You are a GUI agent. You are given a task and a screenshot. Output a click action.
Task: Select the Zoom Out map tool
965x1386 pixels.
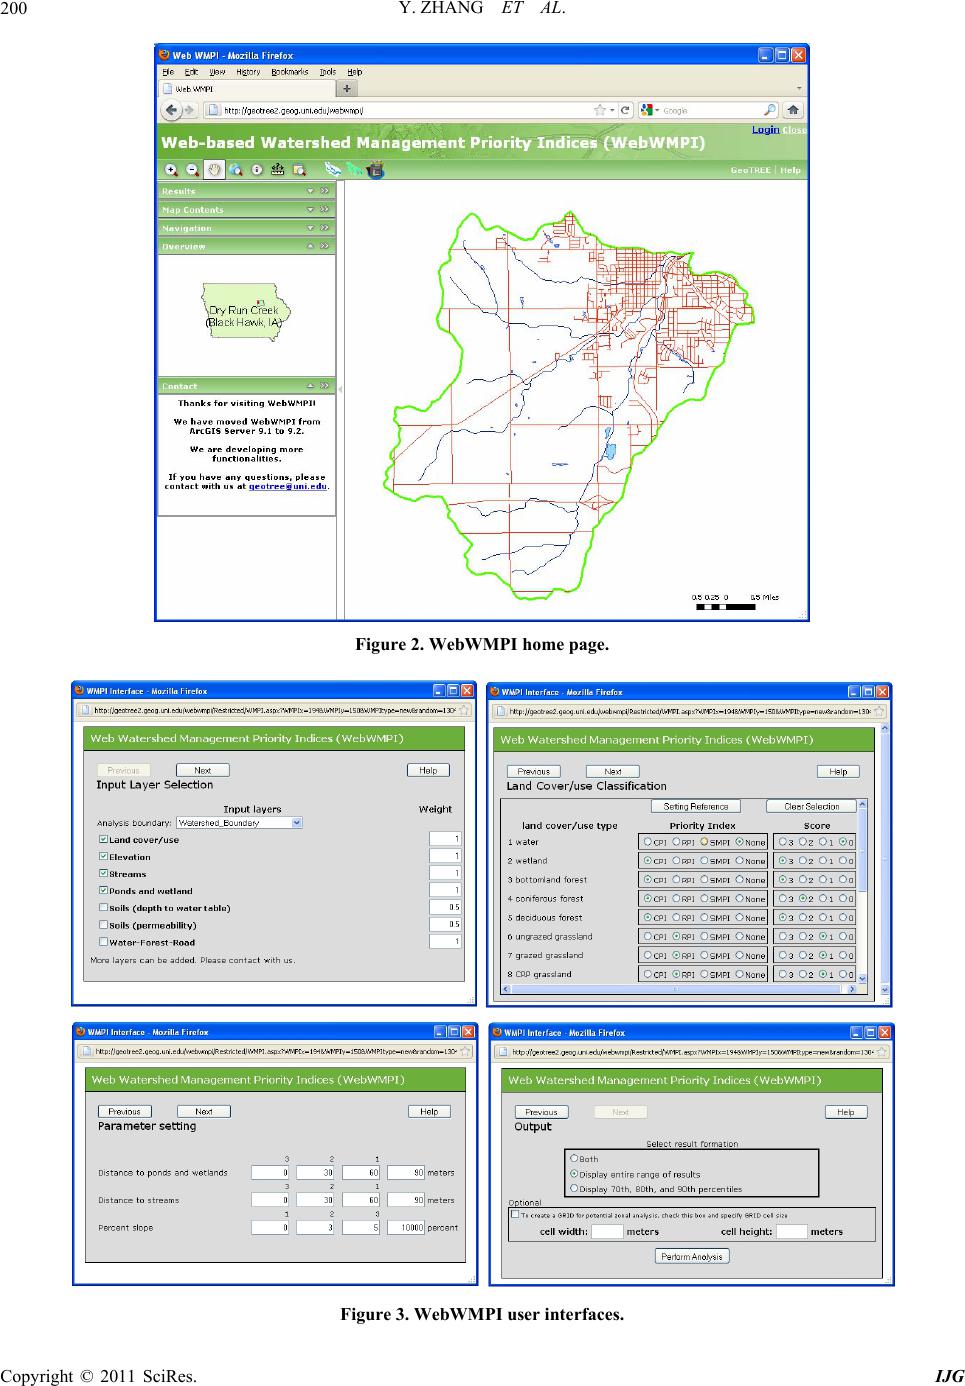pyautogui.click(x=192, y=170)
